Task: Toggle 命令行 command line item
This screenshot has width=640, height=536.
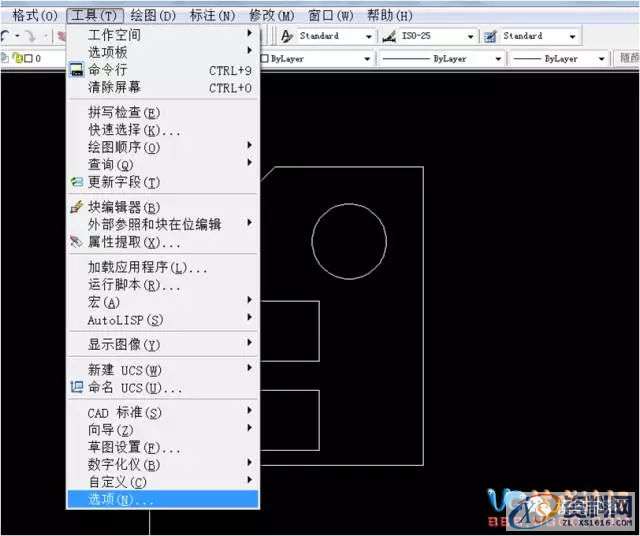Action: click(x=162, y=70)
